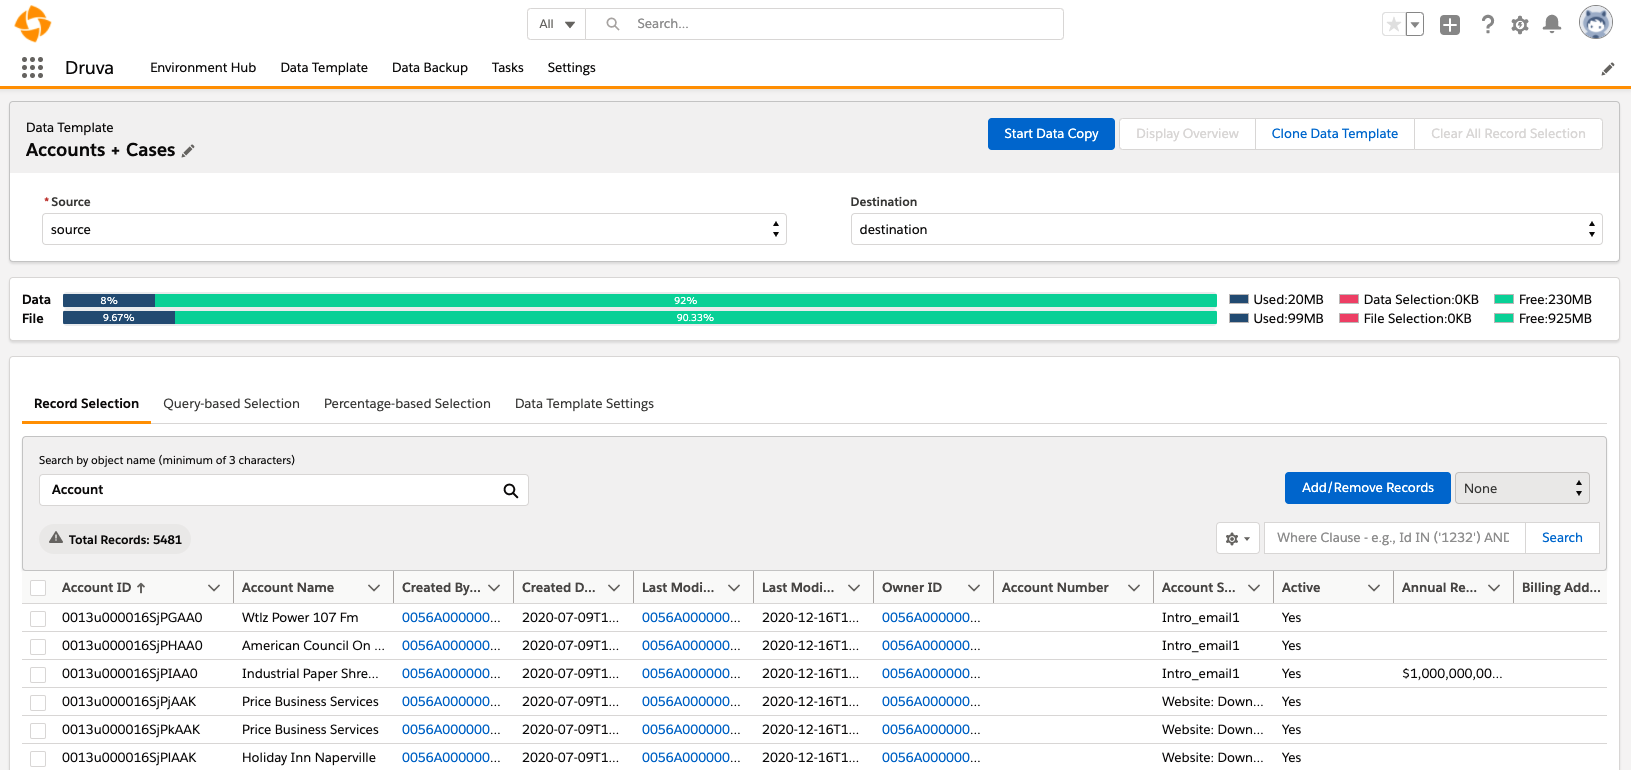This screenshot has width=1631, height=770.
Task: Open the Data Template menu
Action: point(324,68)
